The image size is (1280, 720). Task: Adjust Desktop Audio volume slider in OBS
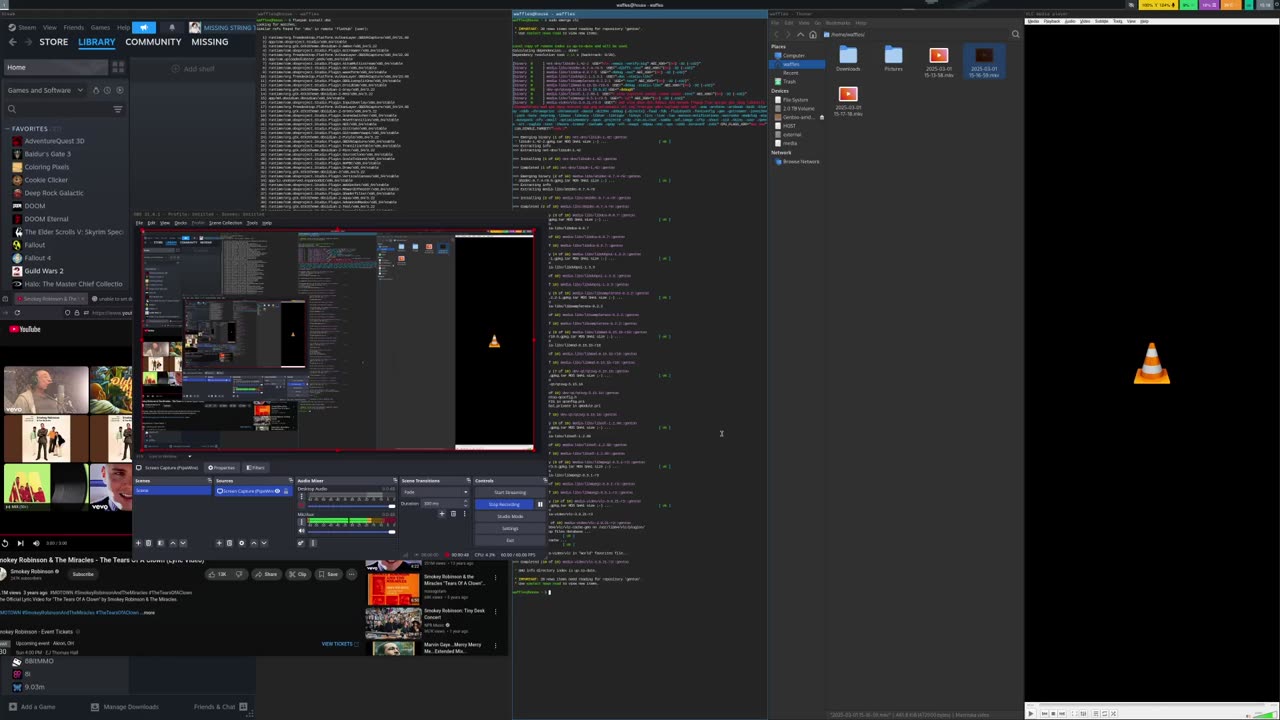click(x=351, y=506)
